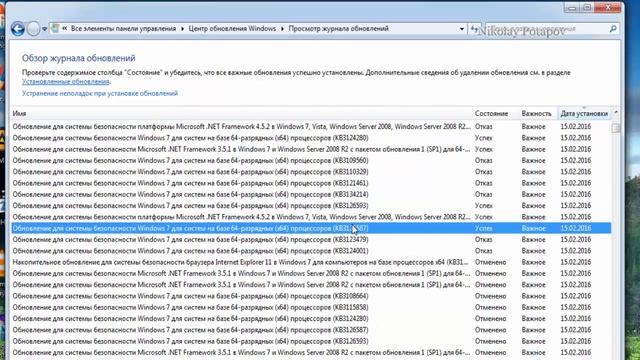The image size is (640, 360).
Task: Open the recent pages dropdown arrow beside the Forward button
Action: (44, 29)
